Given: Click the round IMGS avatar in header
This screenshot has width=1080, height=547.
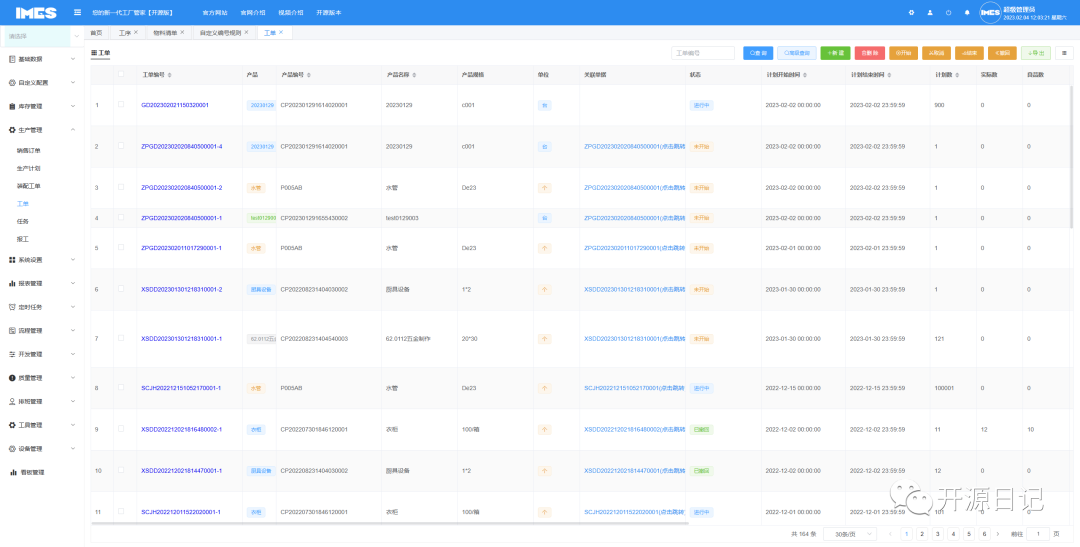Looking at the screenshot, I should pos(990,12).
